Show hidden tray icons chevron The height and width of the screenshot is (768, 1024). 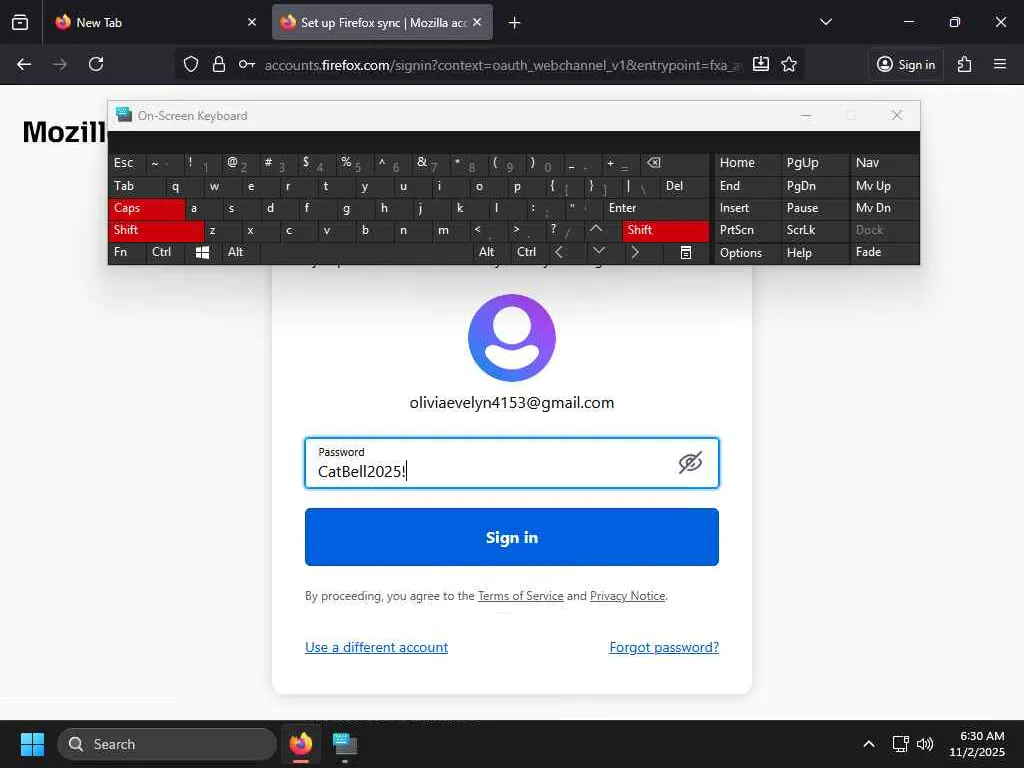[x=869, y=744]
